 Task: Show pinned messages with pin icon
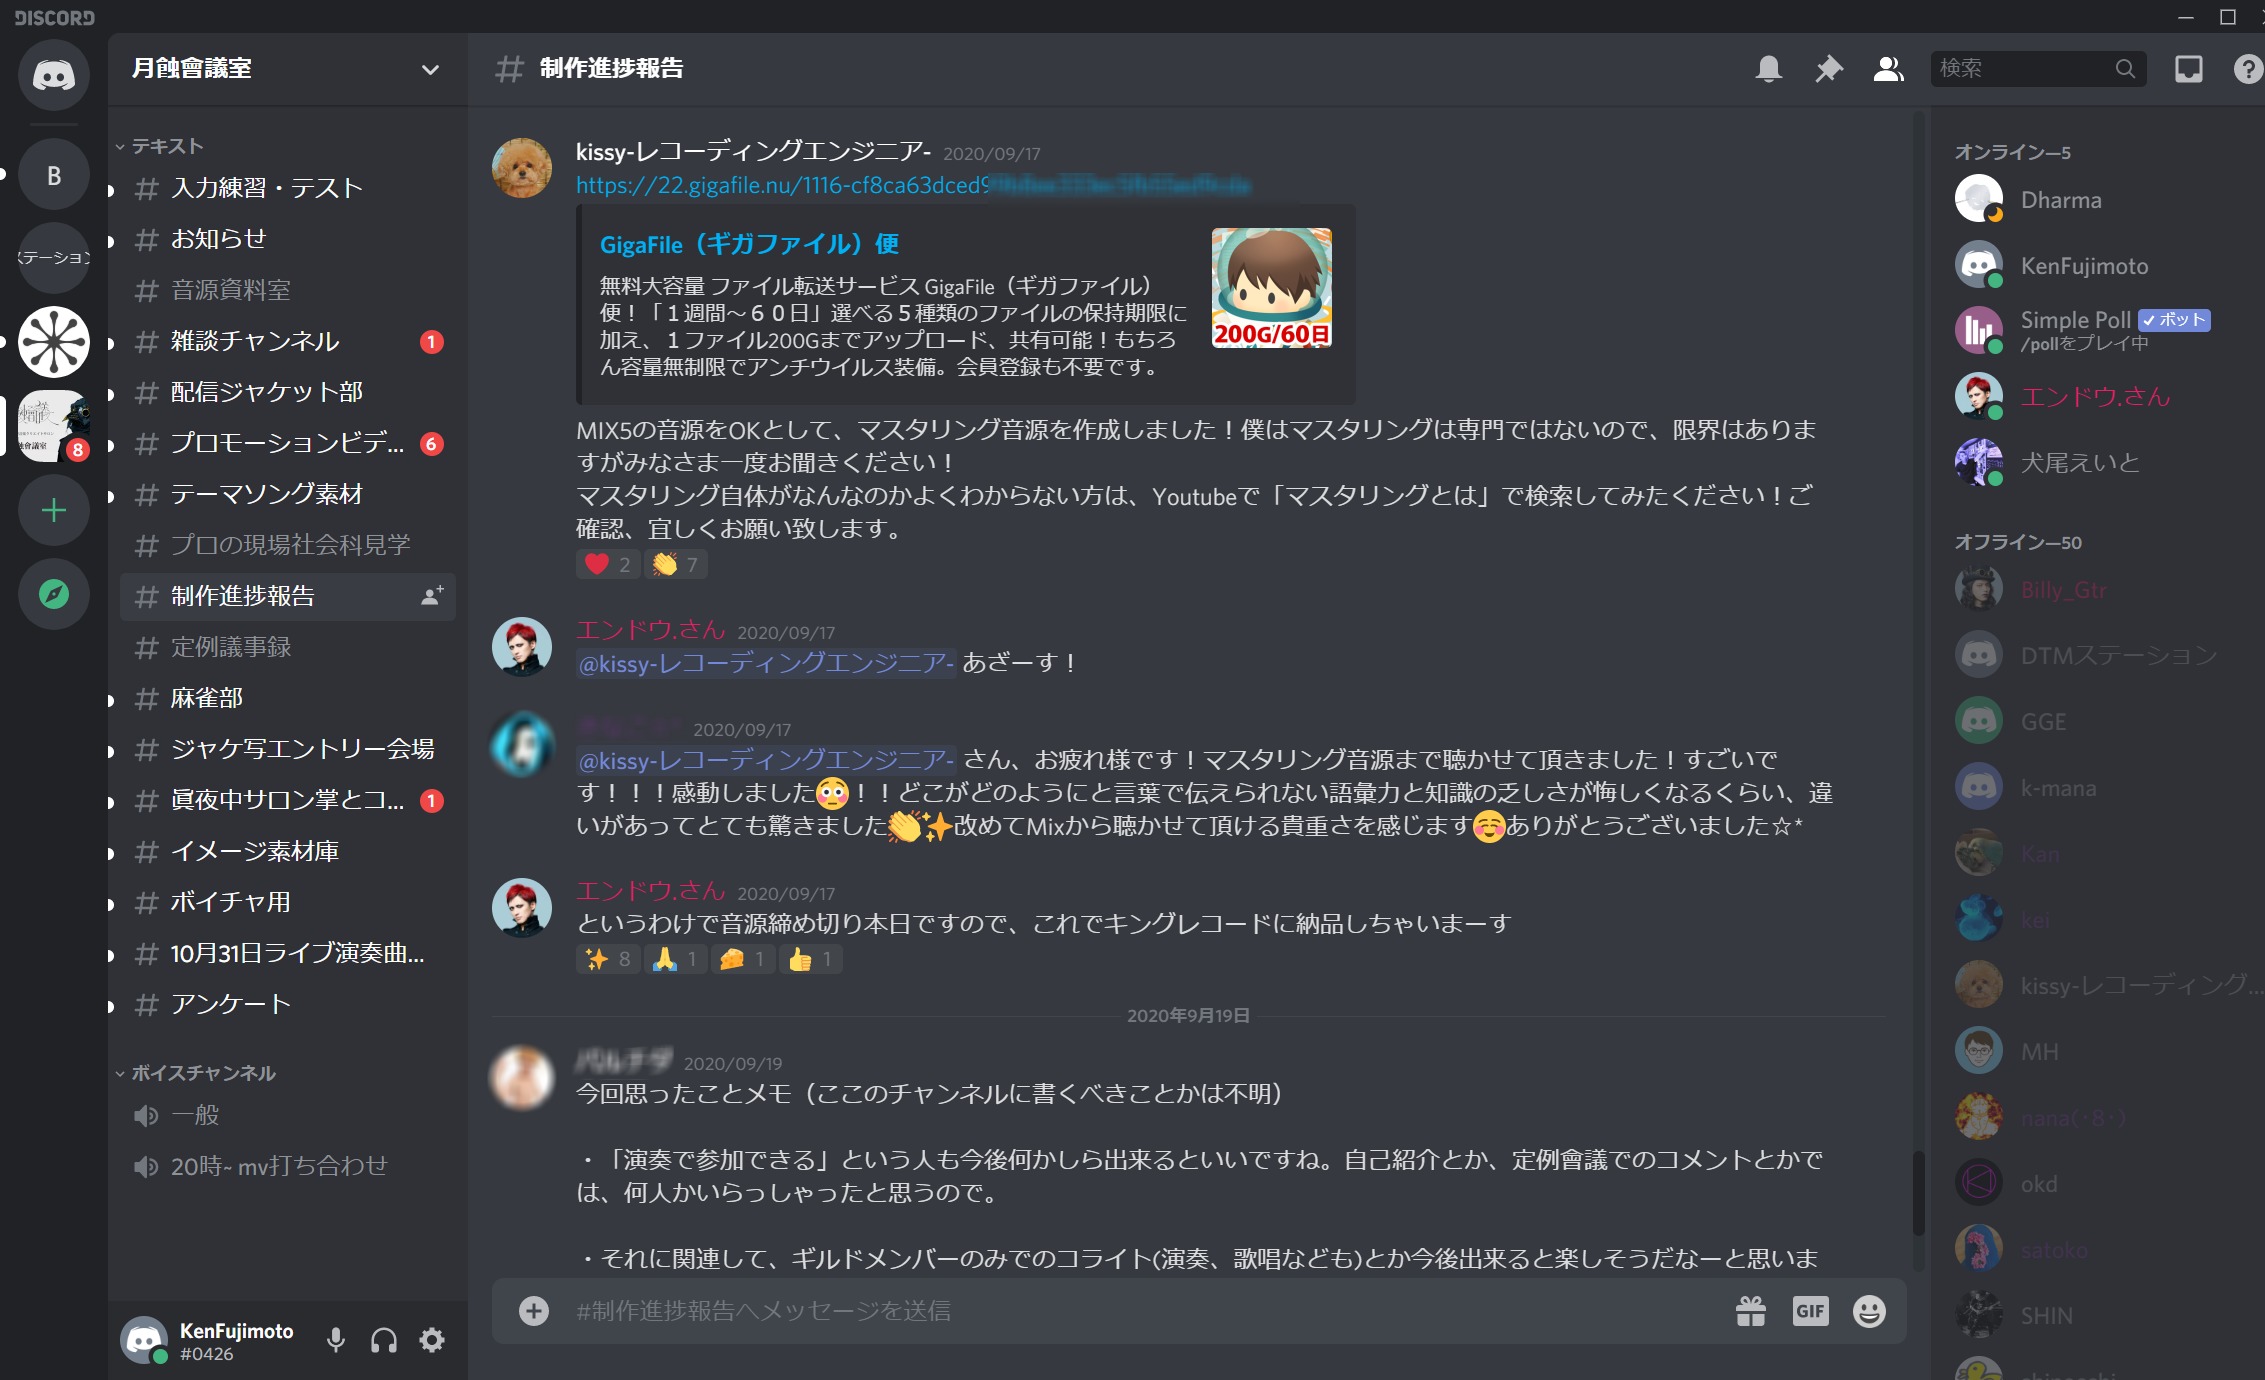tap(1828, 69)
